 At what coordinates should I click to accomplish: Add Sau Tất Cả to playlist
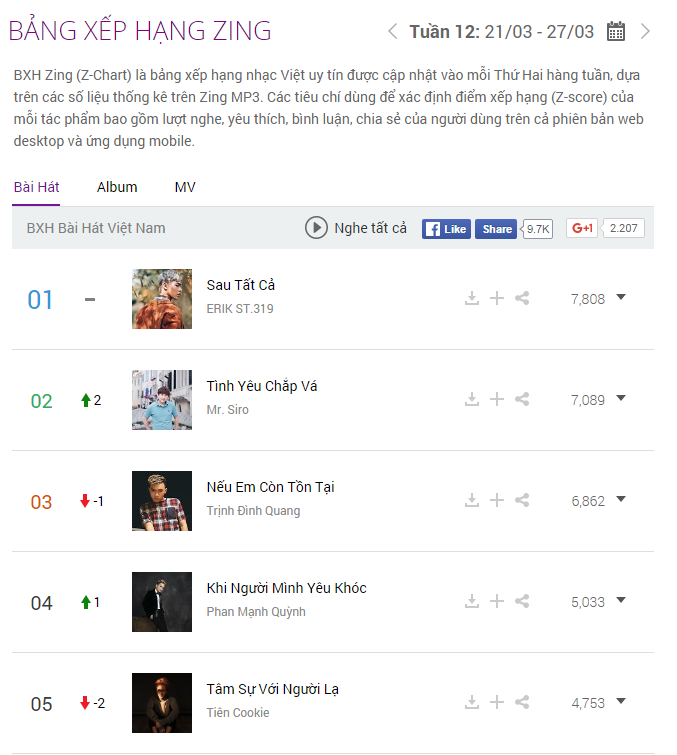tap(497, 298)
